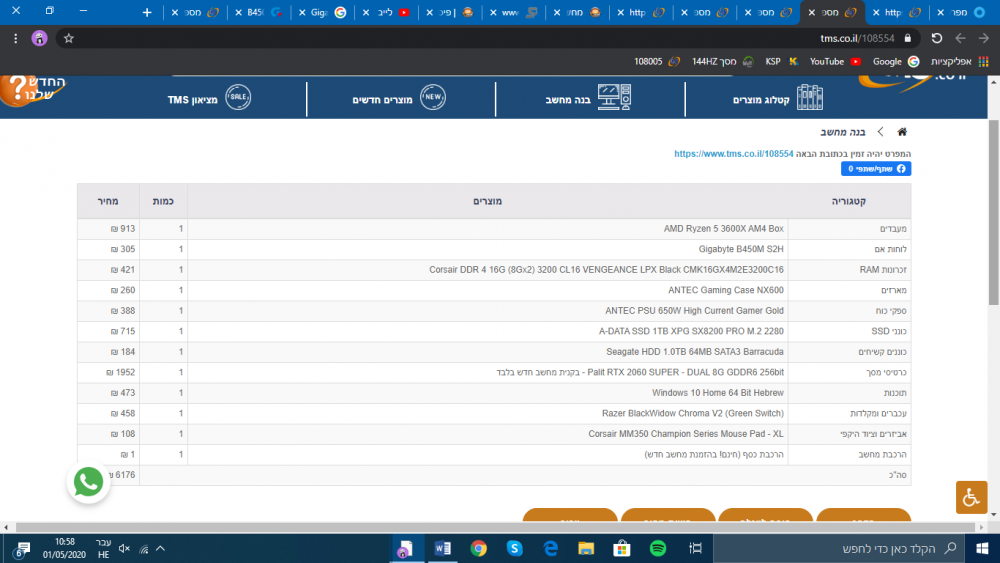This screenshot has height=563, width=1000.
Task: Open the YouTube bookmark
Action: point(835,61)
